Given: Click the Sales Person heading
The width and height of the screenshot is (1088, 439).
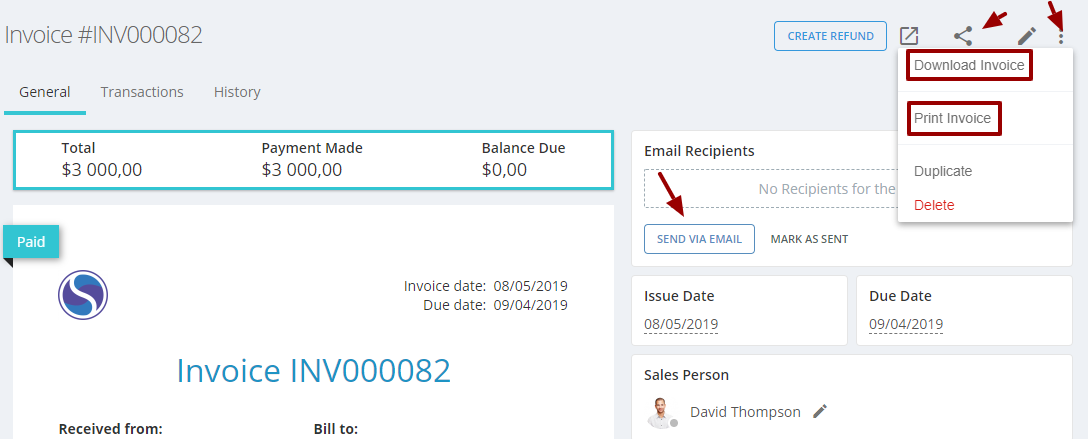Looking at the screenshot, I should pos(686,375).
